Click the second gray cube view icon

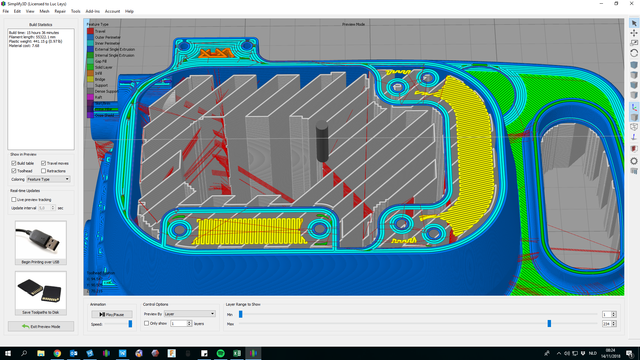[x=633, y=95]
